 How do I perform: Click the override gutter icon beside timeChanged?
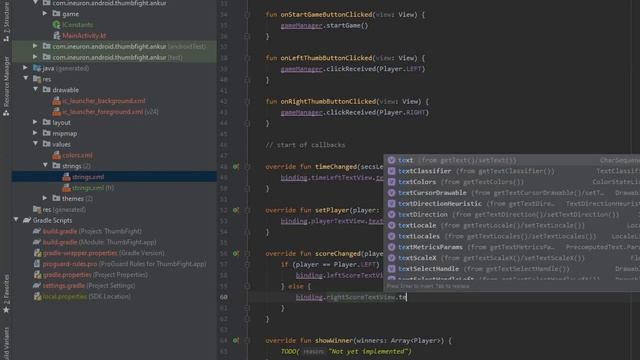[x=236, y=167]
